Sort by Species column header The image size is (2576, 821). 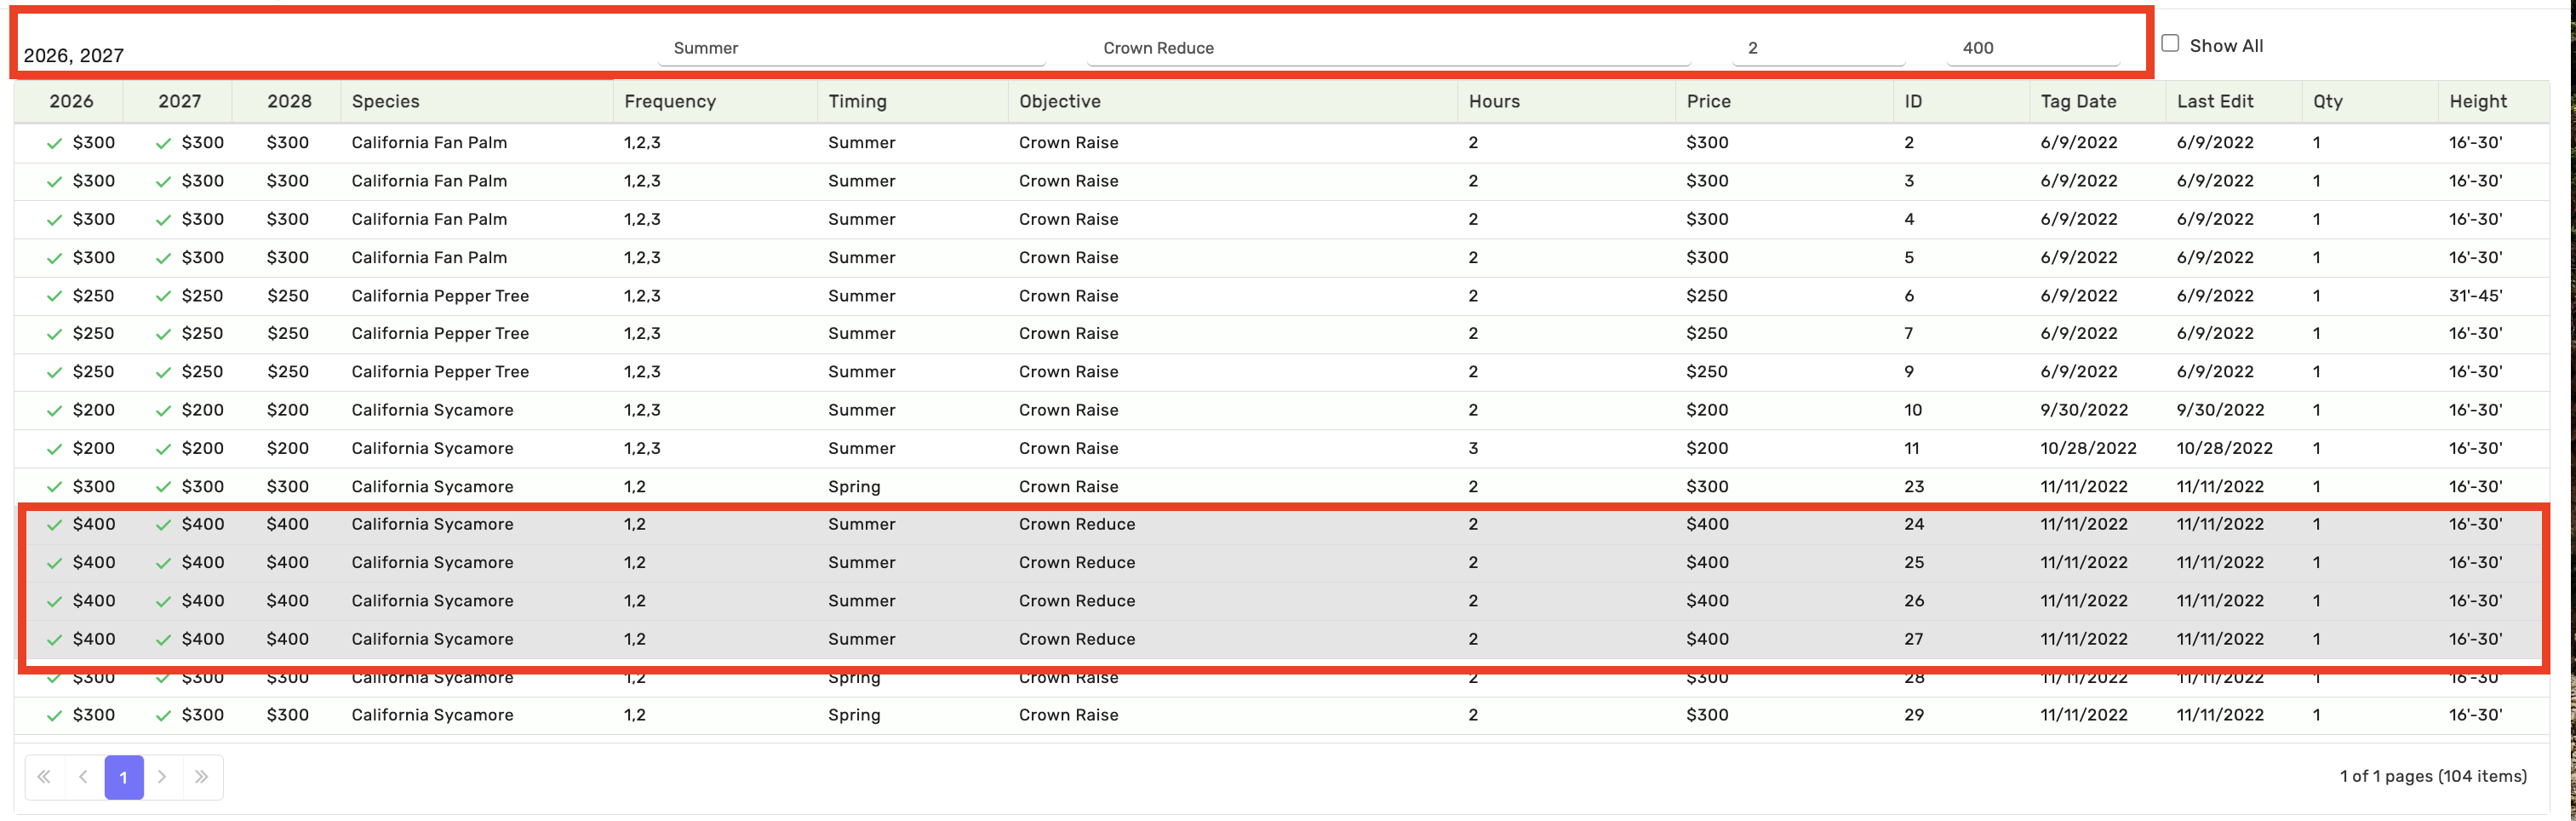click(x=386, y=101)
